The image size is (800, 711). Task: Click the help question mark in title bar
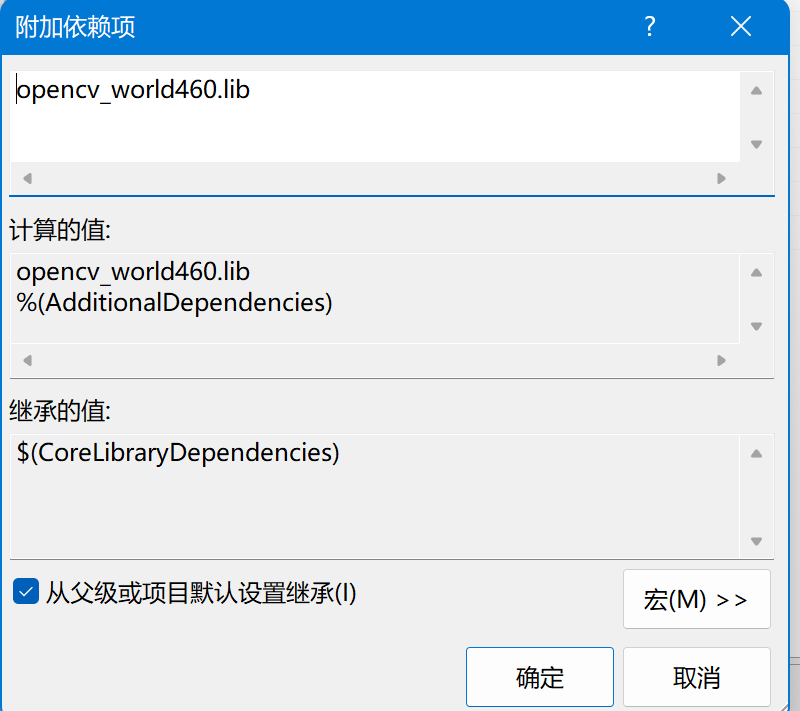650,27
